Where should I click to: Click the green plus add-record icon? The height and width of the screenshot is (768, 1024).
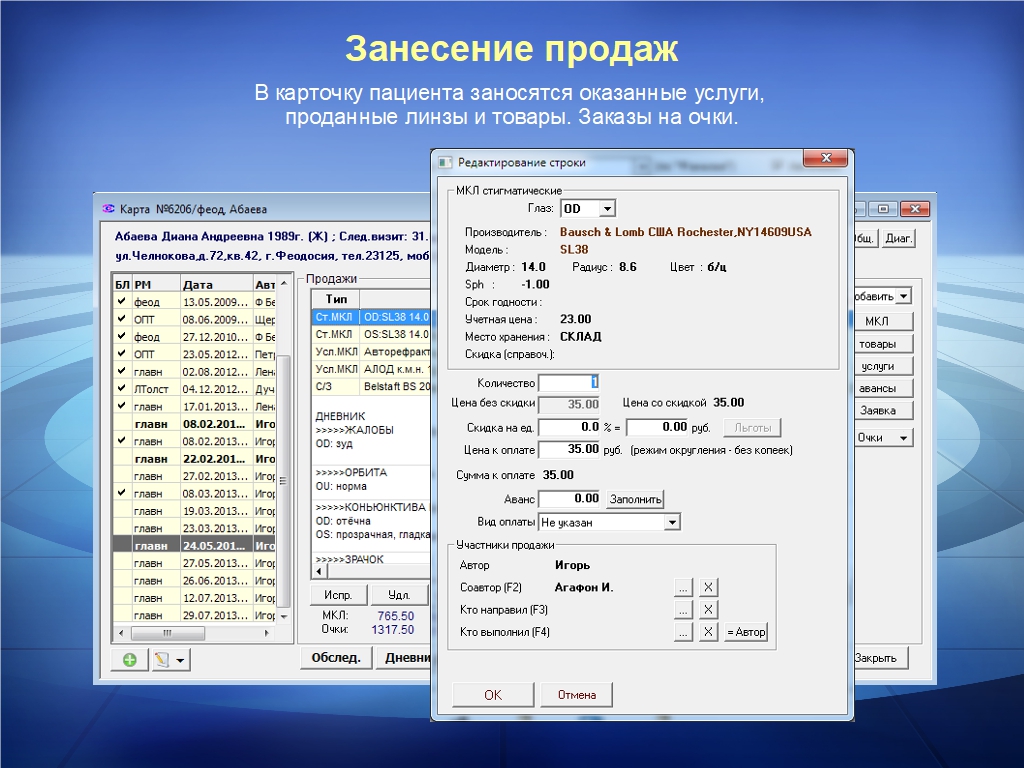tap(129, 660)
